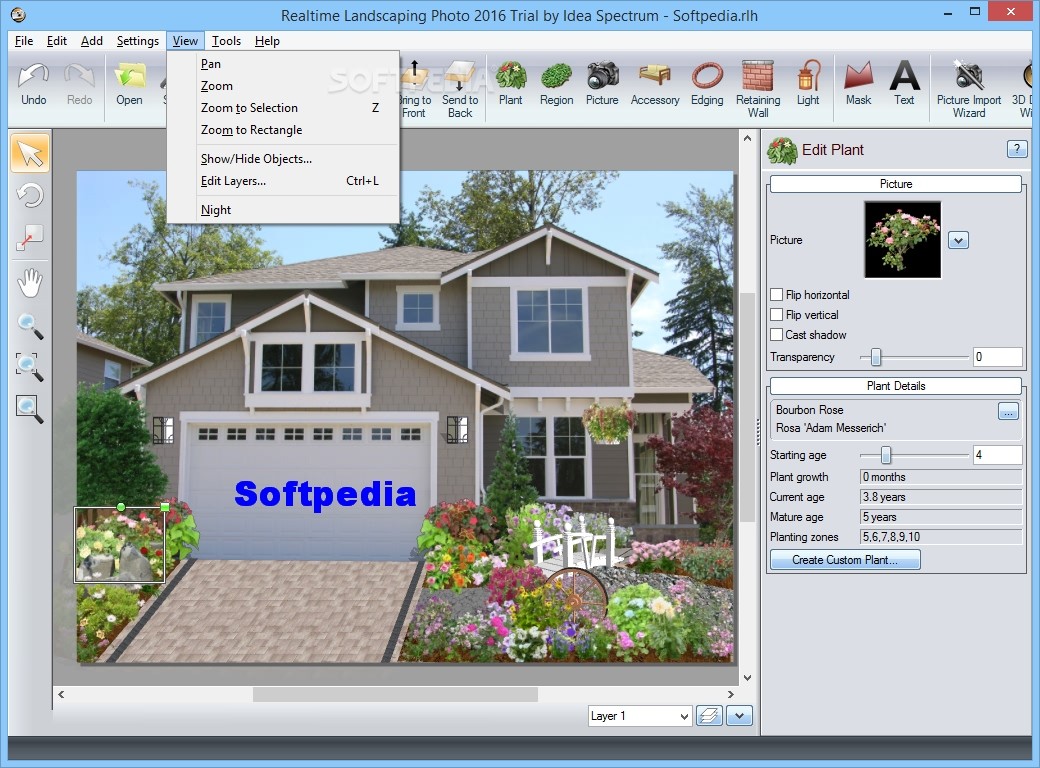Choose Show/Hide Objects menu item
This screenshot has width=1040, height=768.
pos(283,159)
